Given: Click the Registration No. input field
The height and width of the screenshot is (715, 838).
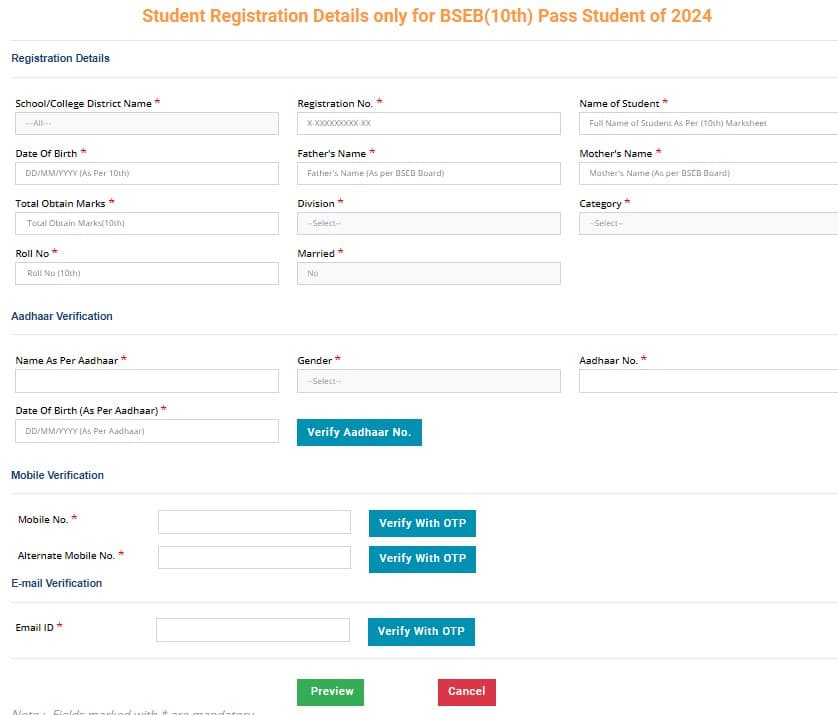Looking at the screenshot, I should point(428,123).
